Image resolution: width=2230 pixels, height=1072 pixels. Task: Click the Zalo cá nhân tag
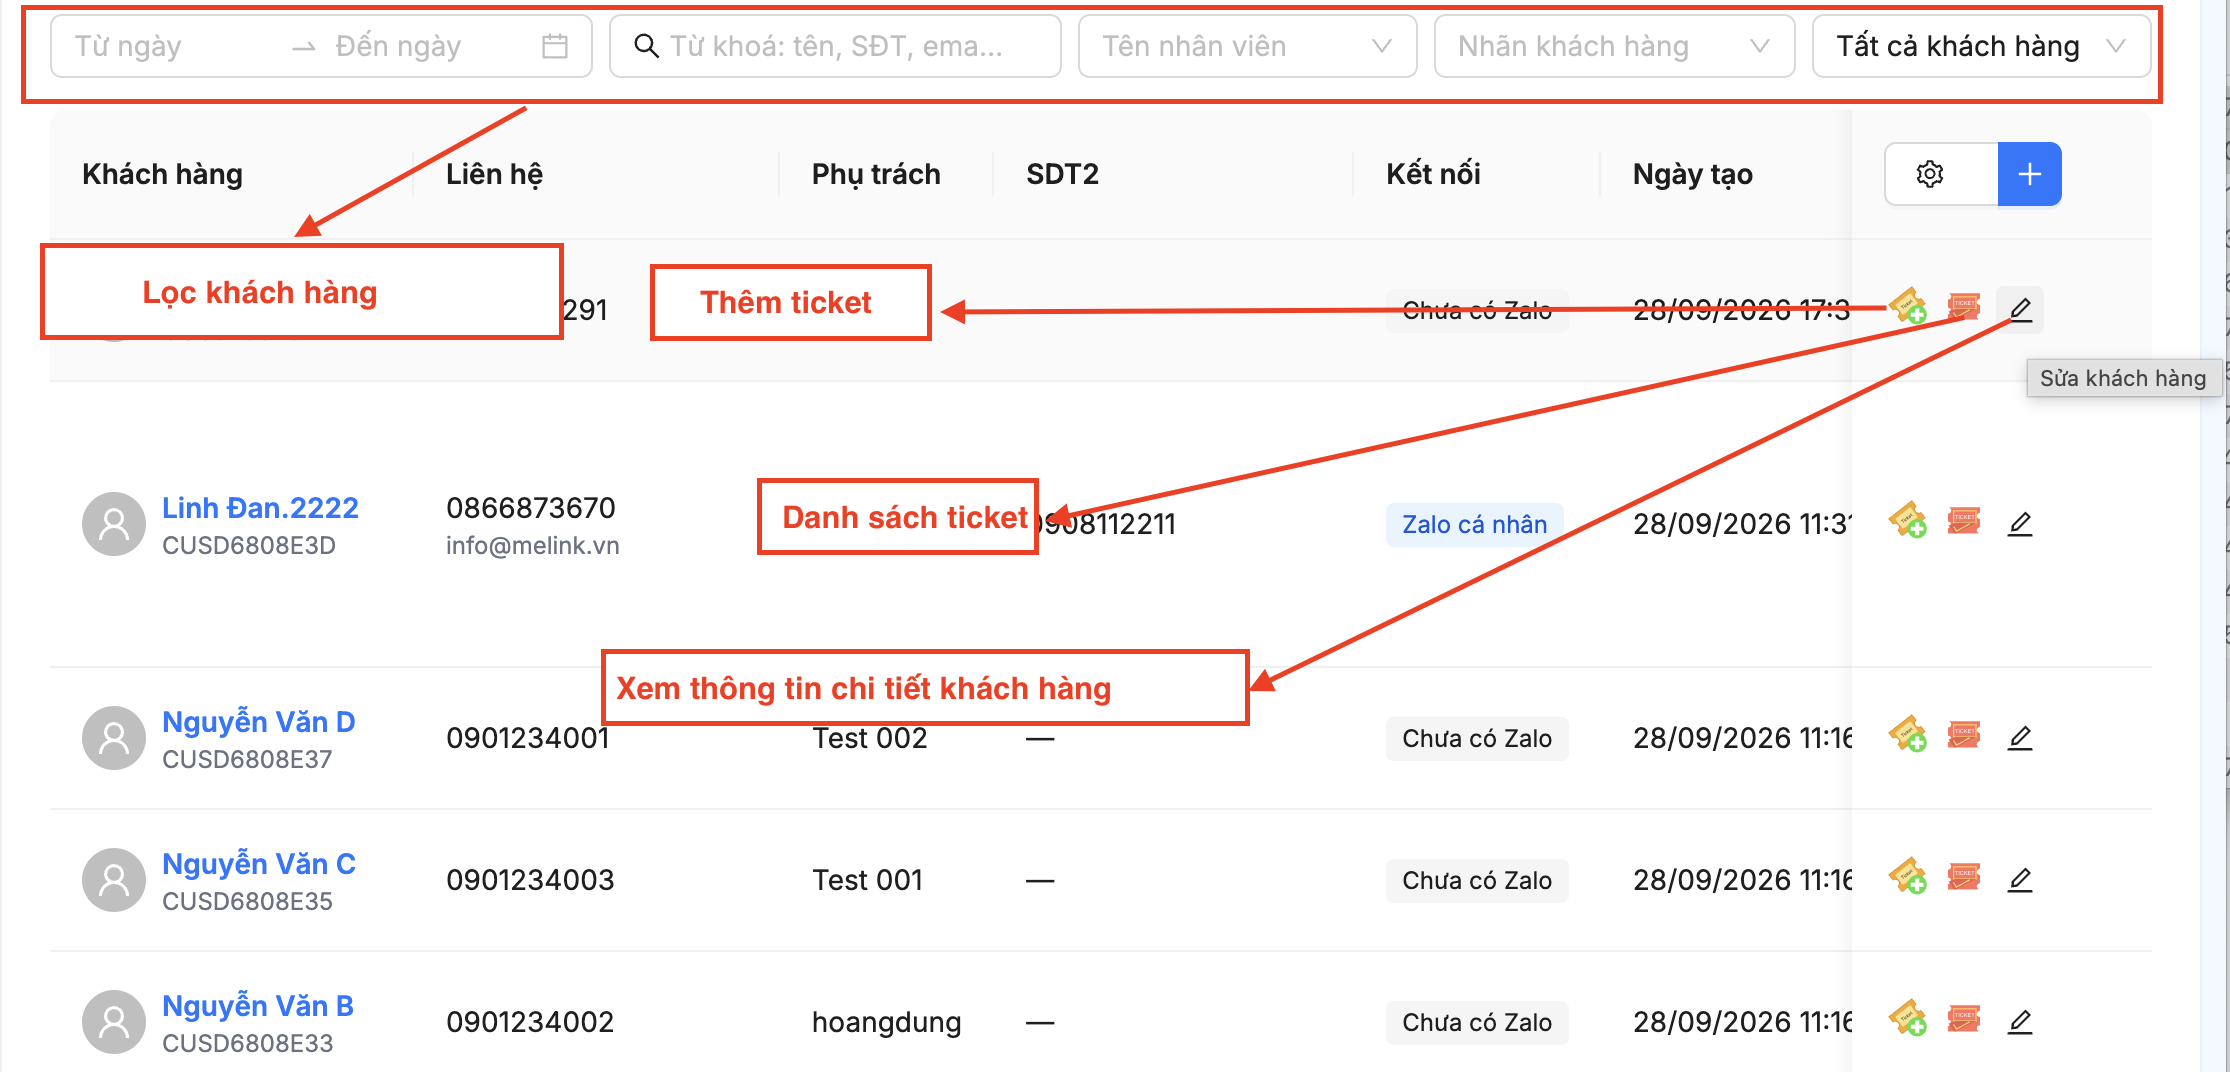(x=1474, y=524)
